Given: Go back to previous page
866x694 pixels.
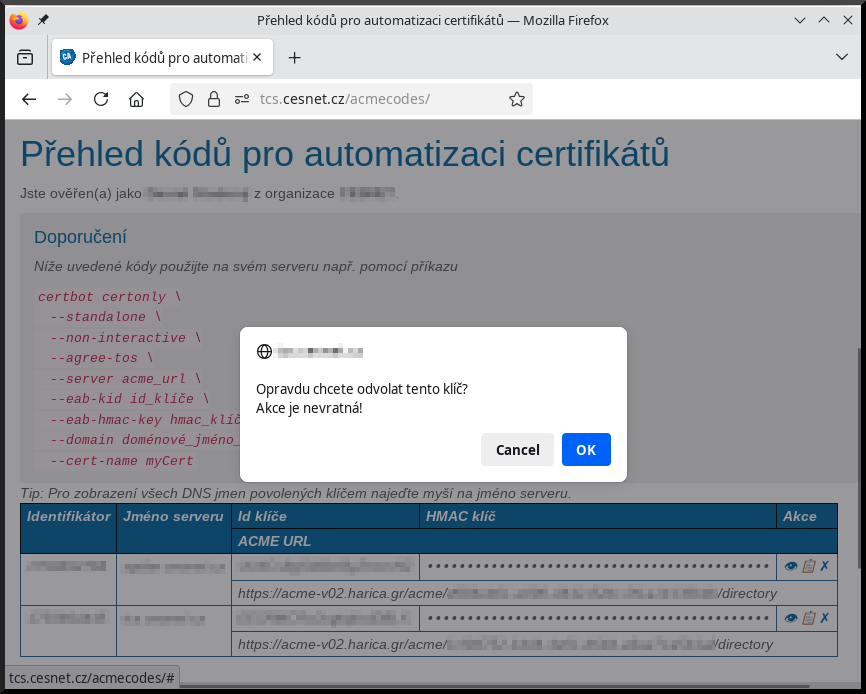Looking at the screenshot, I should [x=29, y=99].
